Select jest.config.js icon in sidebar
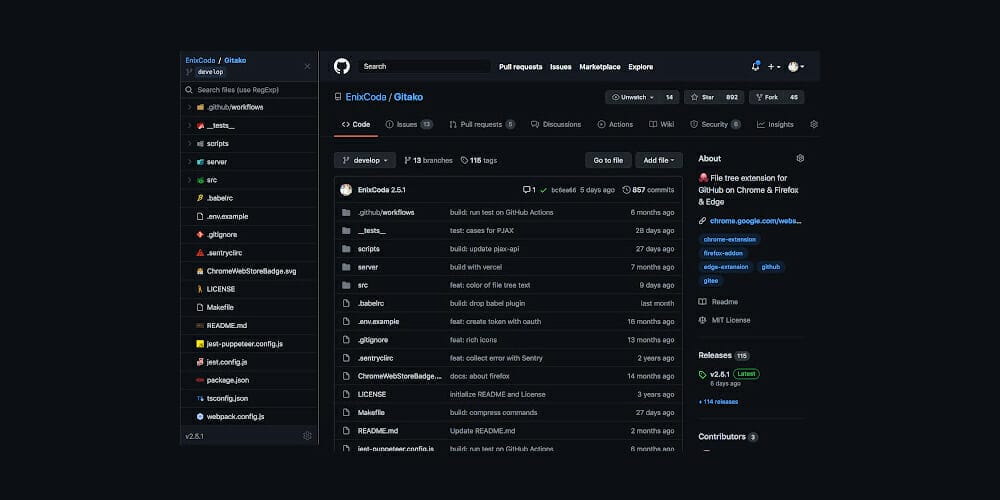The image size is (1000, 500). point(200,362)
